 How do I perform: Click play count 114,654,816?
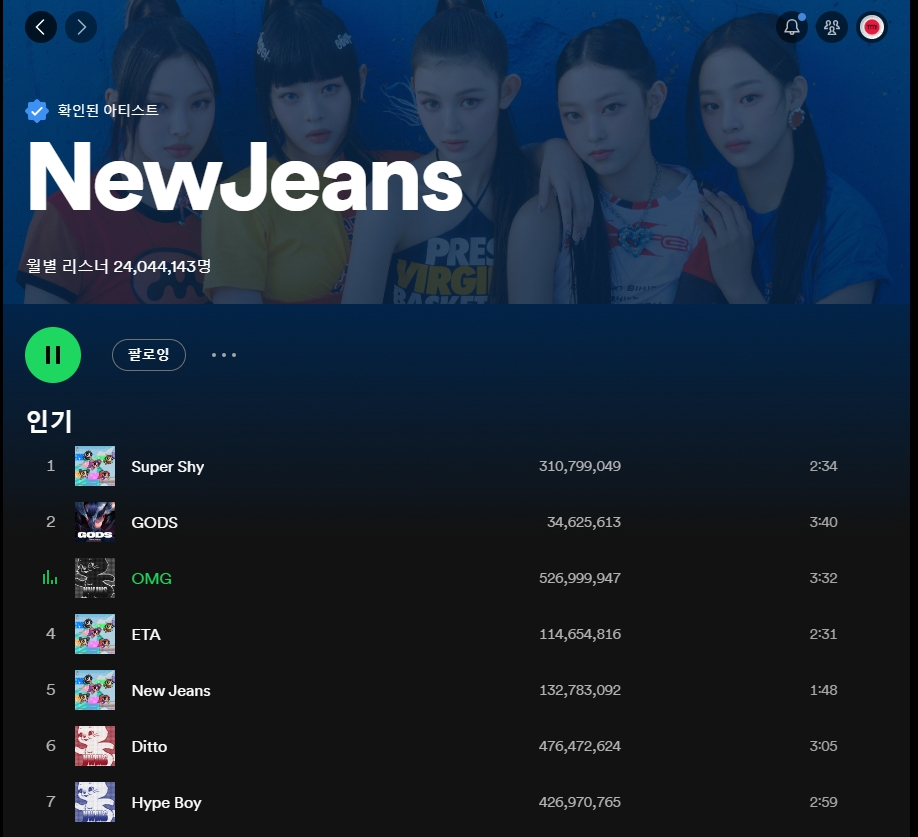click(580, 634)
